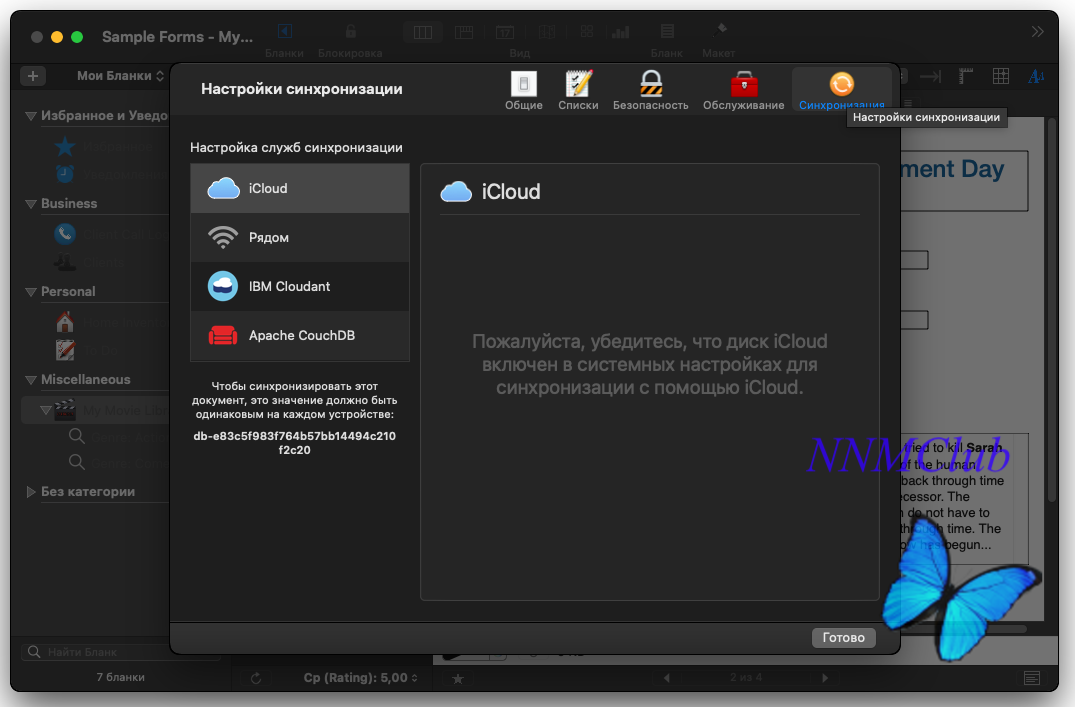Switch to the bar chart view icon
The width and height of the screenshot is (1075, 707).
coord(620,32)
